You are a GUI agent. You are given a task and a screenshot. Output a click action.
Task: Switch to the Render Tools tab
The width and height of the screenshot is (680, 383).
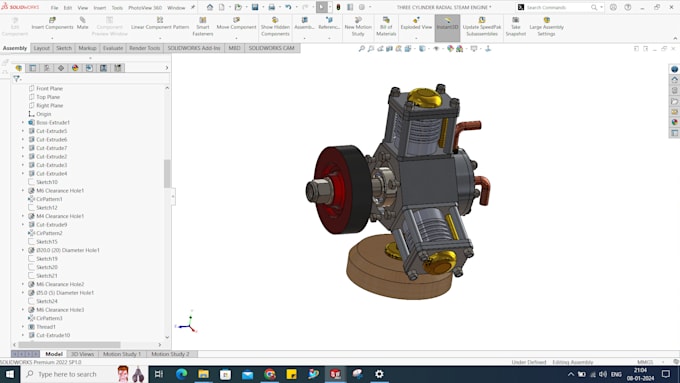(x=144, y=48)
